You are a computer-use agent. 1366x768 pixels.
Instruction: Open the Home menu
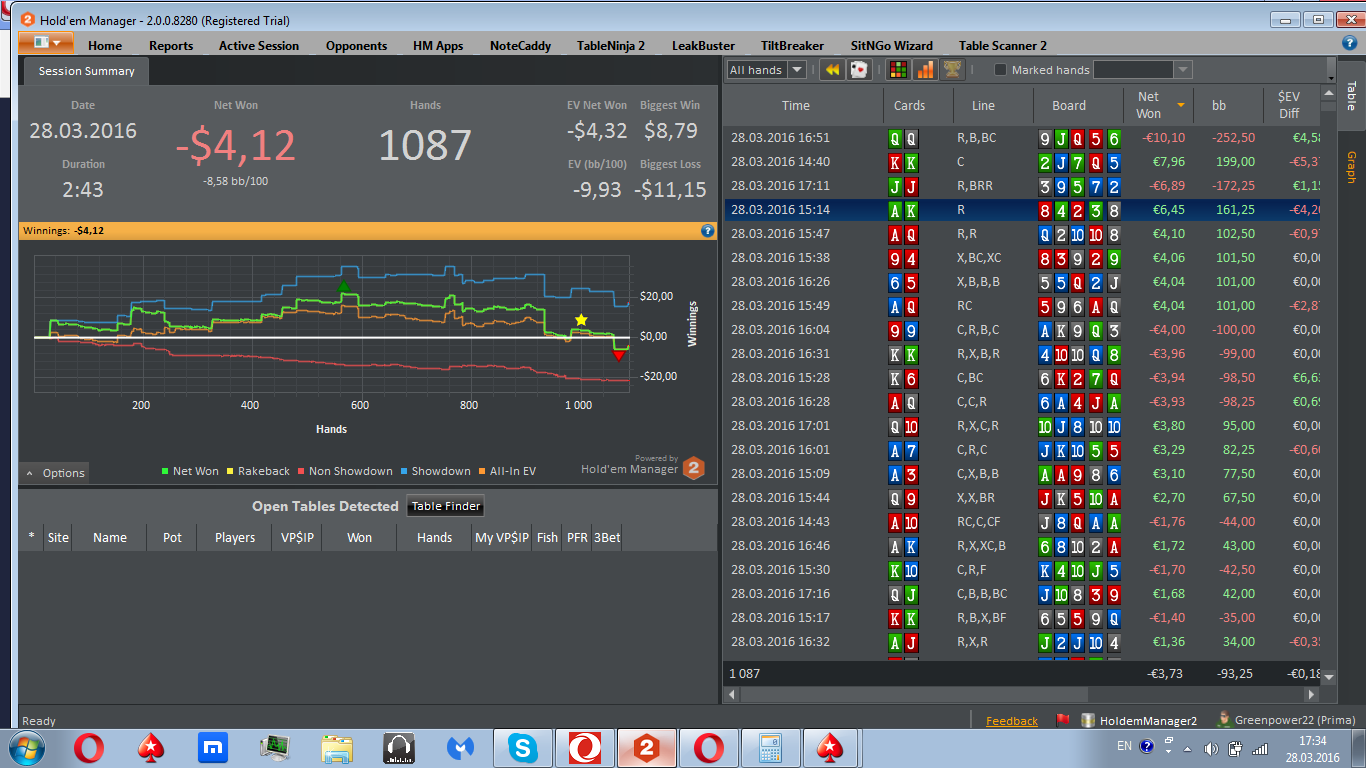[105, 45]
